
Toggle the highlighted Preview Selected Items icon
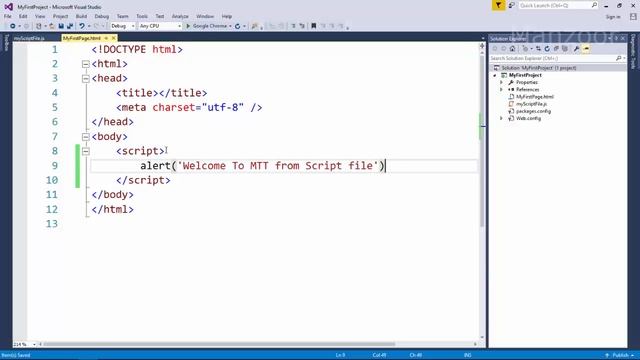[586, 49]
